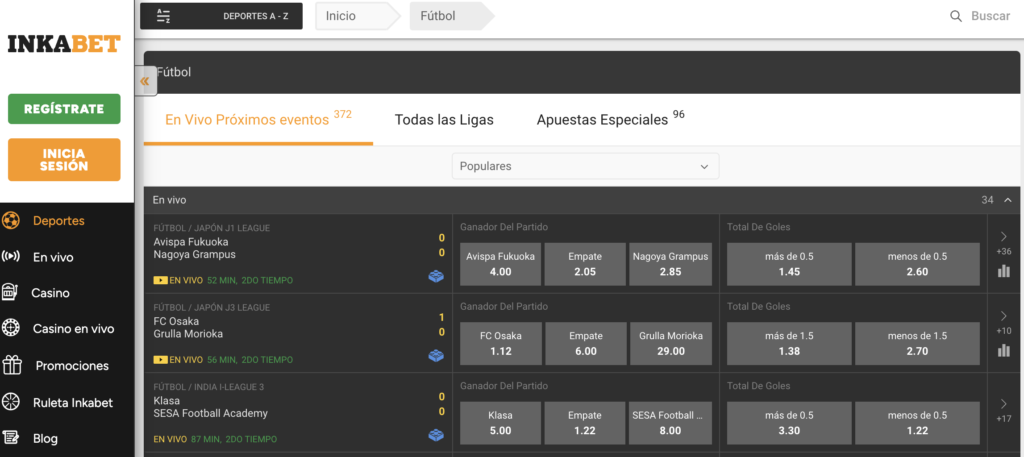The image size is (1024, 457).
Task: Select más de 0.5 at 1.45
Action: pos(789,264)
